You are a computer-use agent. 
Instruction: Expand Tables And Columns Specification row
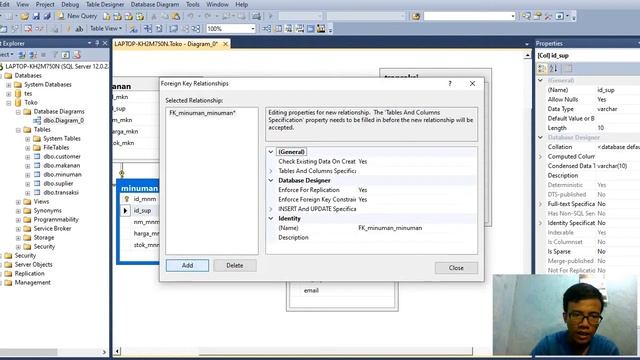(271, 171)
